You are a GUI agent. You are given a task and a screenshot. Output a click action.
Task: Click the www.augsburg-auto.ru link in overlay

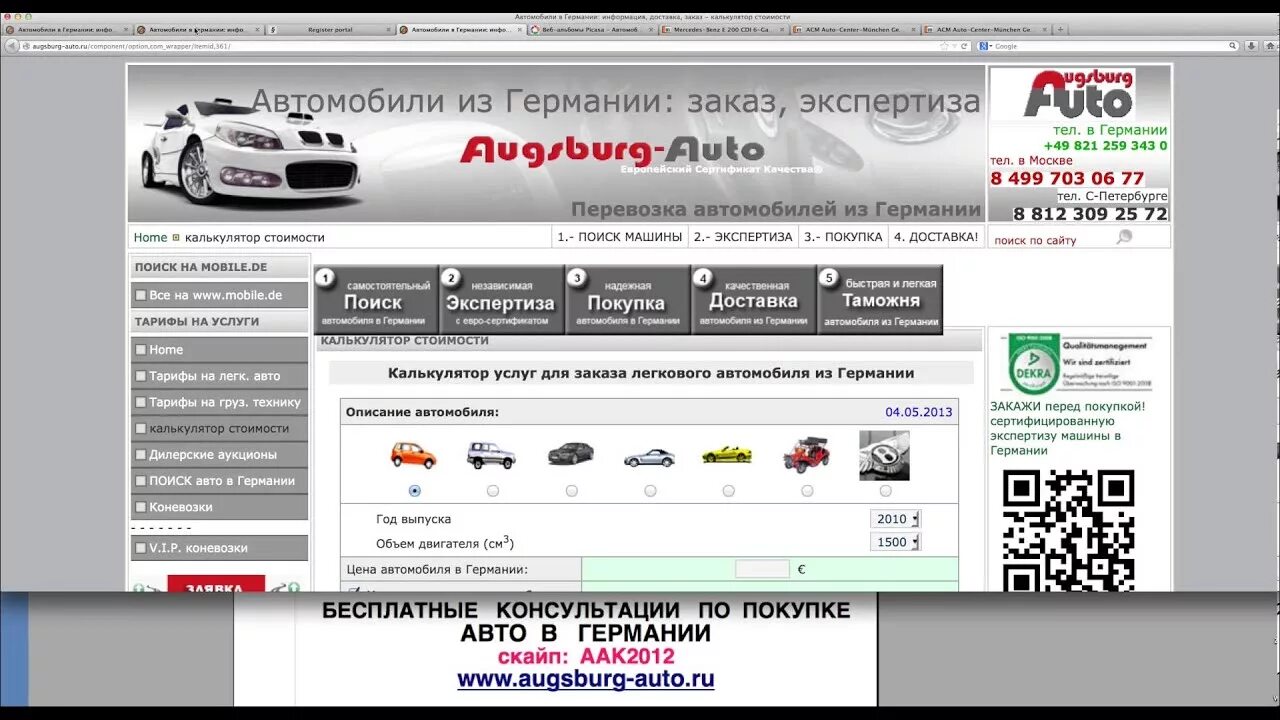(586, 680)
